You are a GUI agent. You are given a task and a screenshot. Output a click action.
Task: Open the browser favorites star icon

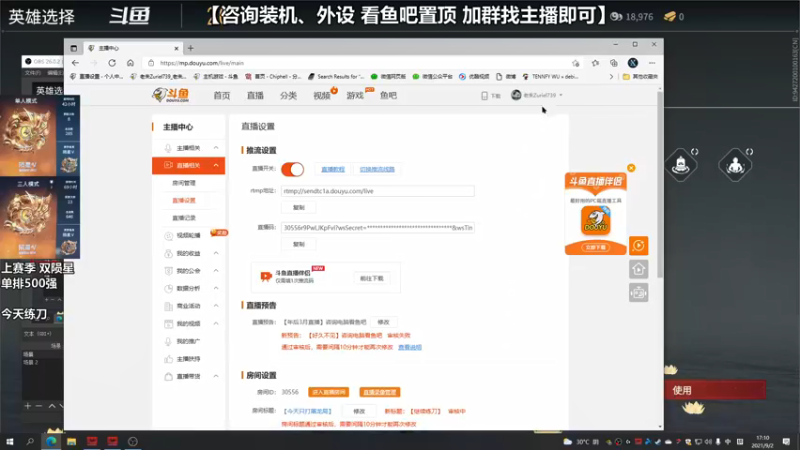coord(595,63)
